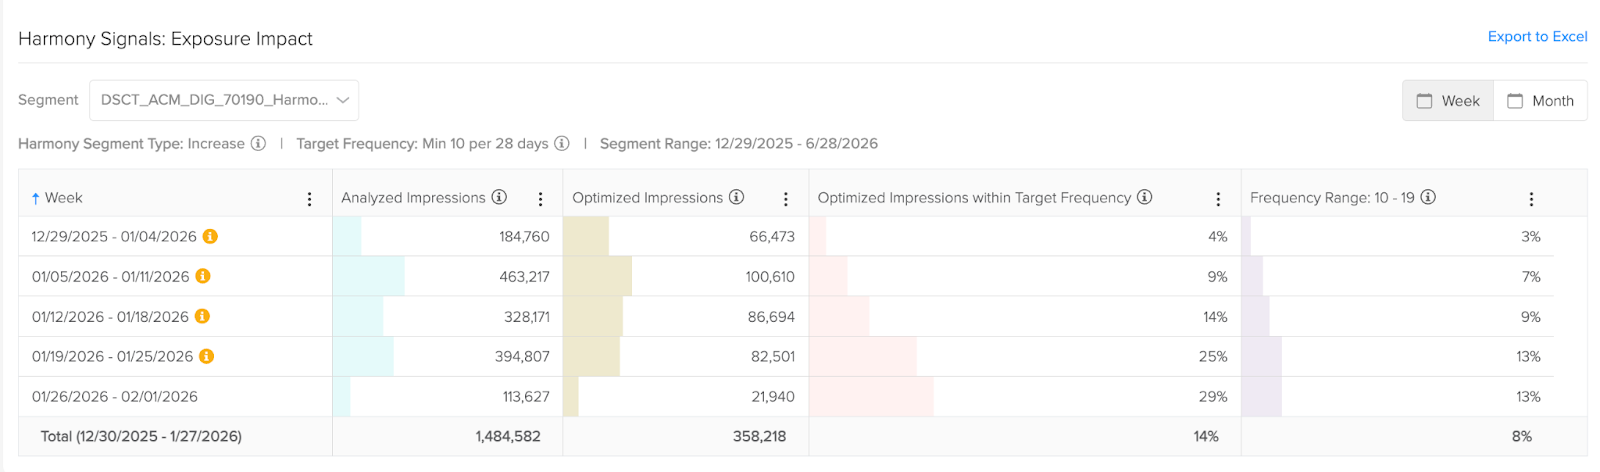The width and height of the screenshot is (1600, 472).
Task: Click info icon beside Harmony Segment Type
Action: [x=258, y=143]
